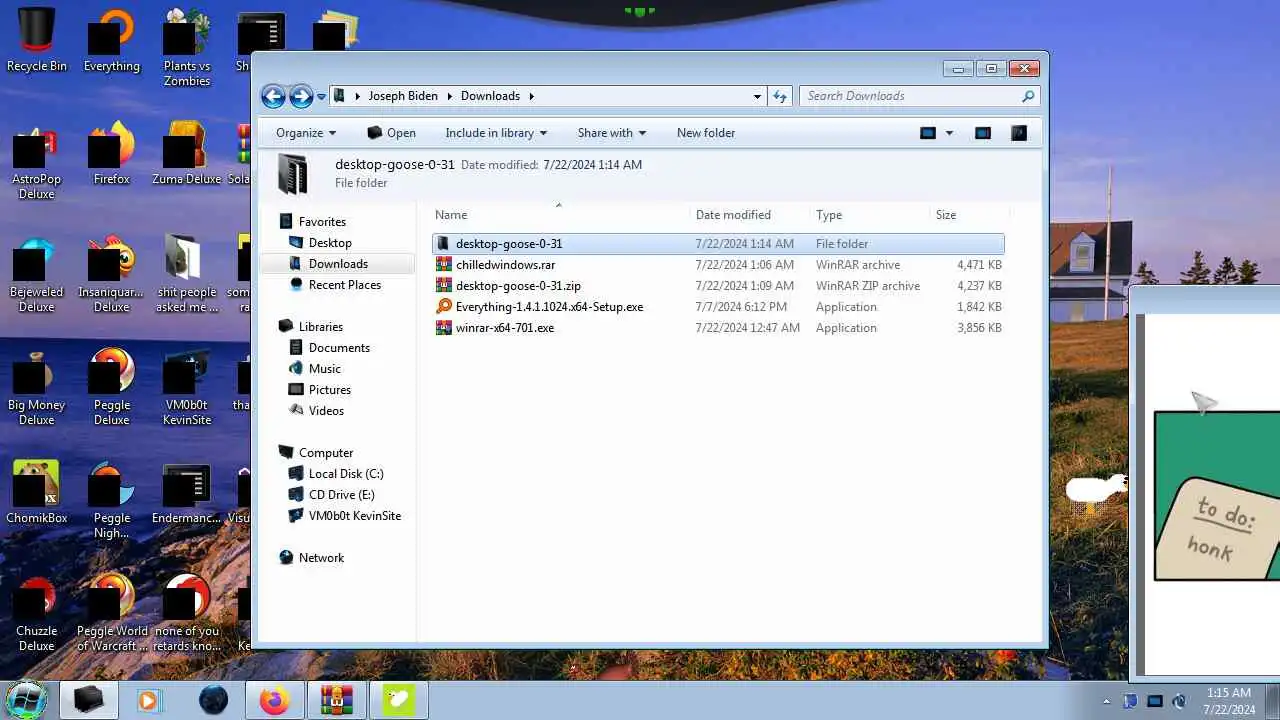This screenshot has width=1280, height=720.
Task: Click Open in the toolbar
Action: tap(391, 133)
